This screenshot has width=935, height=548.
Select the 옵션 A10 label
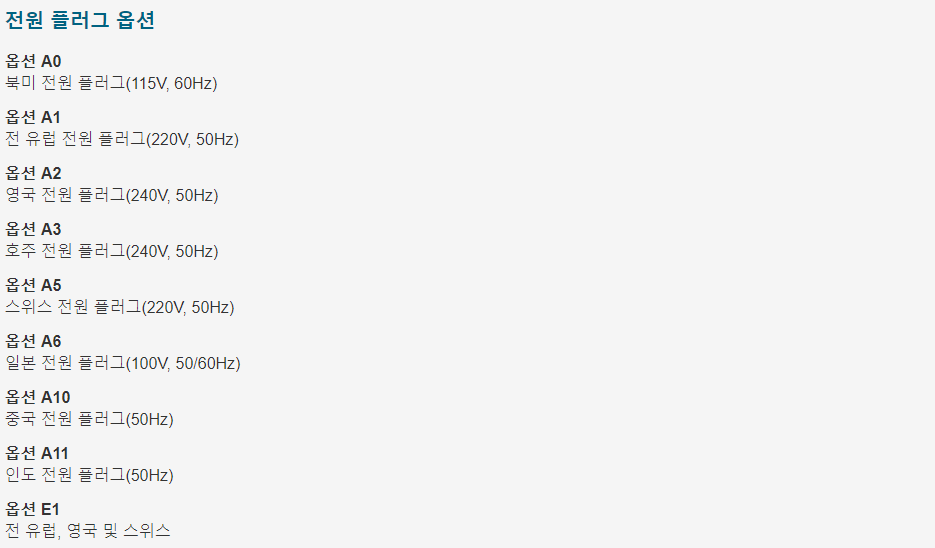(38, 398)
